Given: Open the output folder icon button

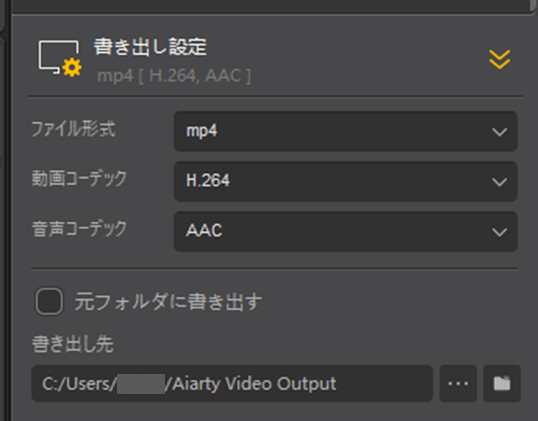Looking at the screenshot, I should pos(502,383).
